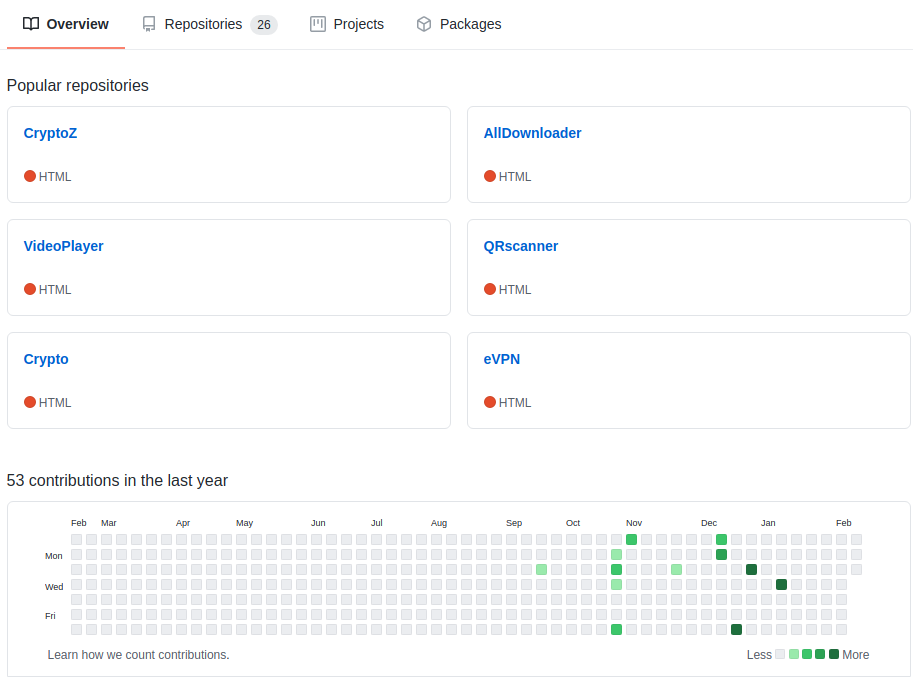
Task: Click the darkest green legend swatch
Action: point(834,654)
